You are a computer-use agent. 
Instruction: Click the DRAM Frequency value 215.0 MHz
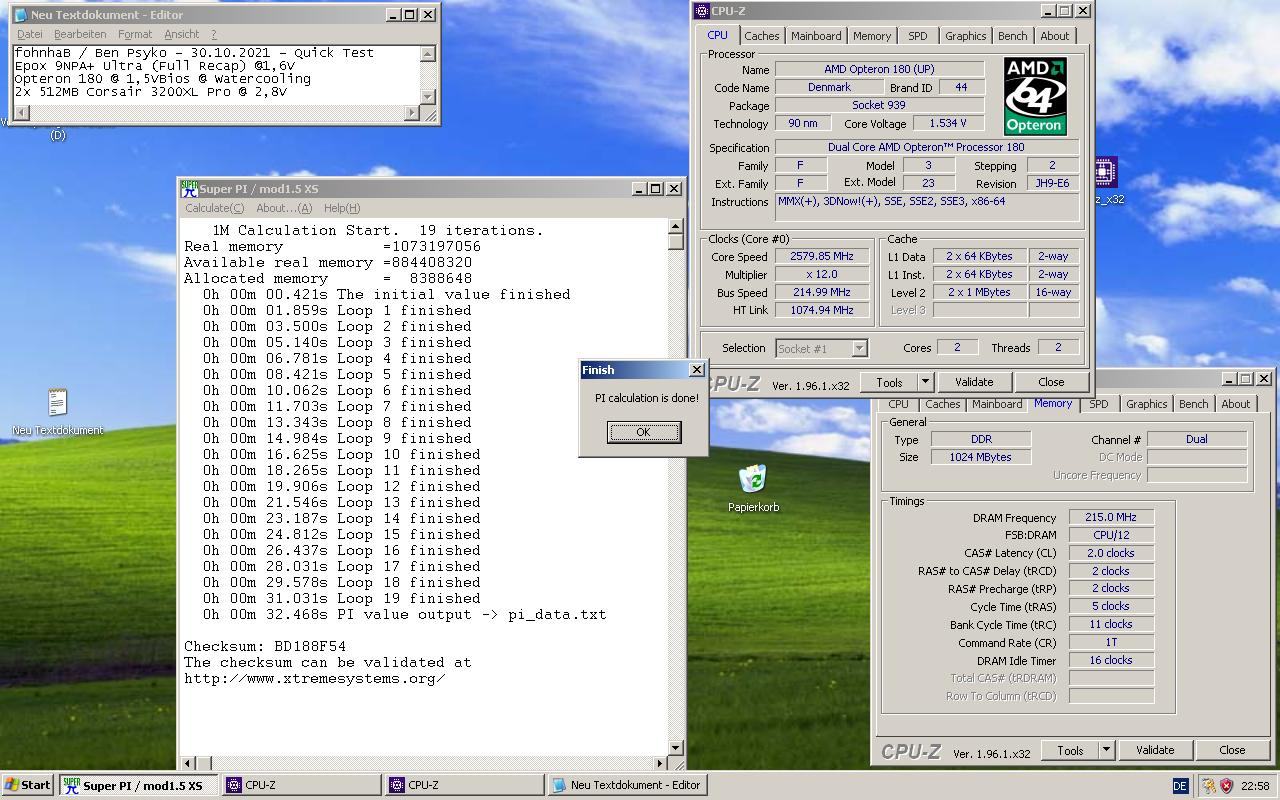1111,517
